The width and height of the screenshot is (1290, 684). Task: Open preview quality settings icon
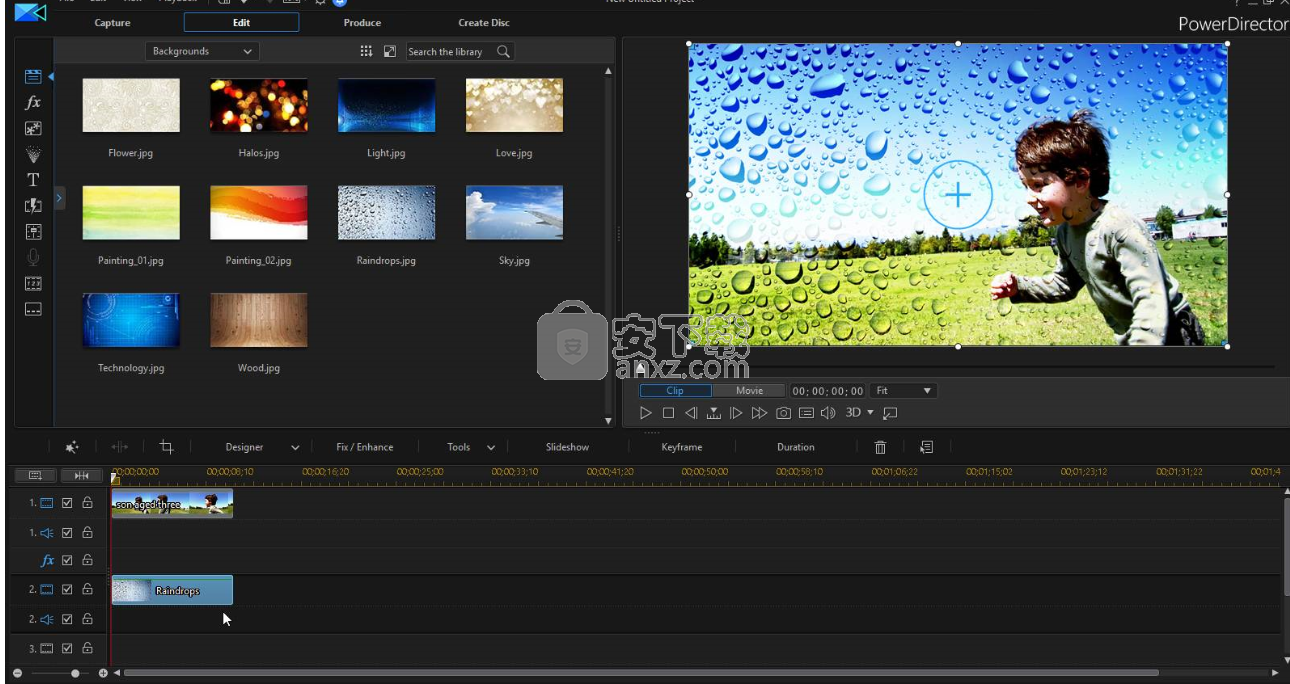coord(806,413)
